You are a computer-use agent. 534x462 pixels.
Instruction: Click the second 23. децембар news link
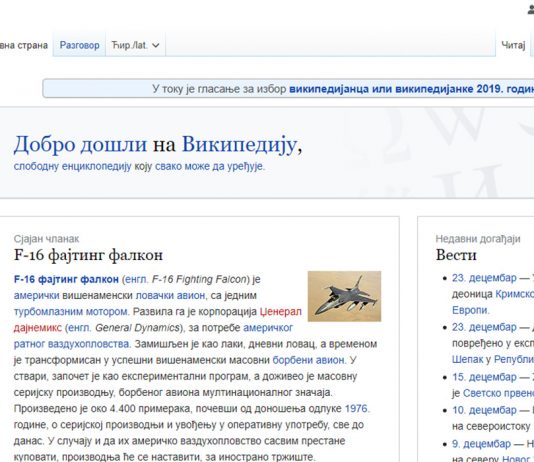(x=484, y=328)
